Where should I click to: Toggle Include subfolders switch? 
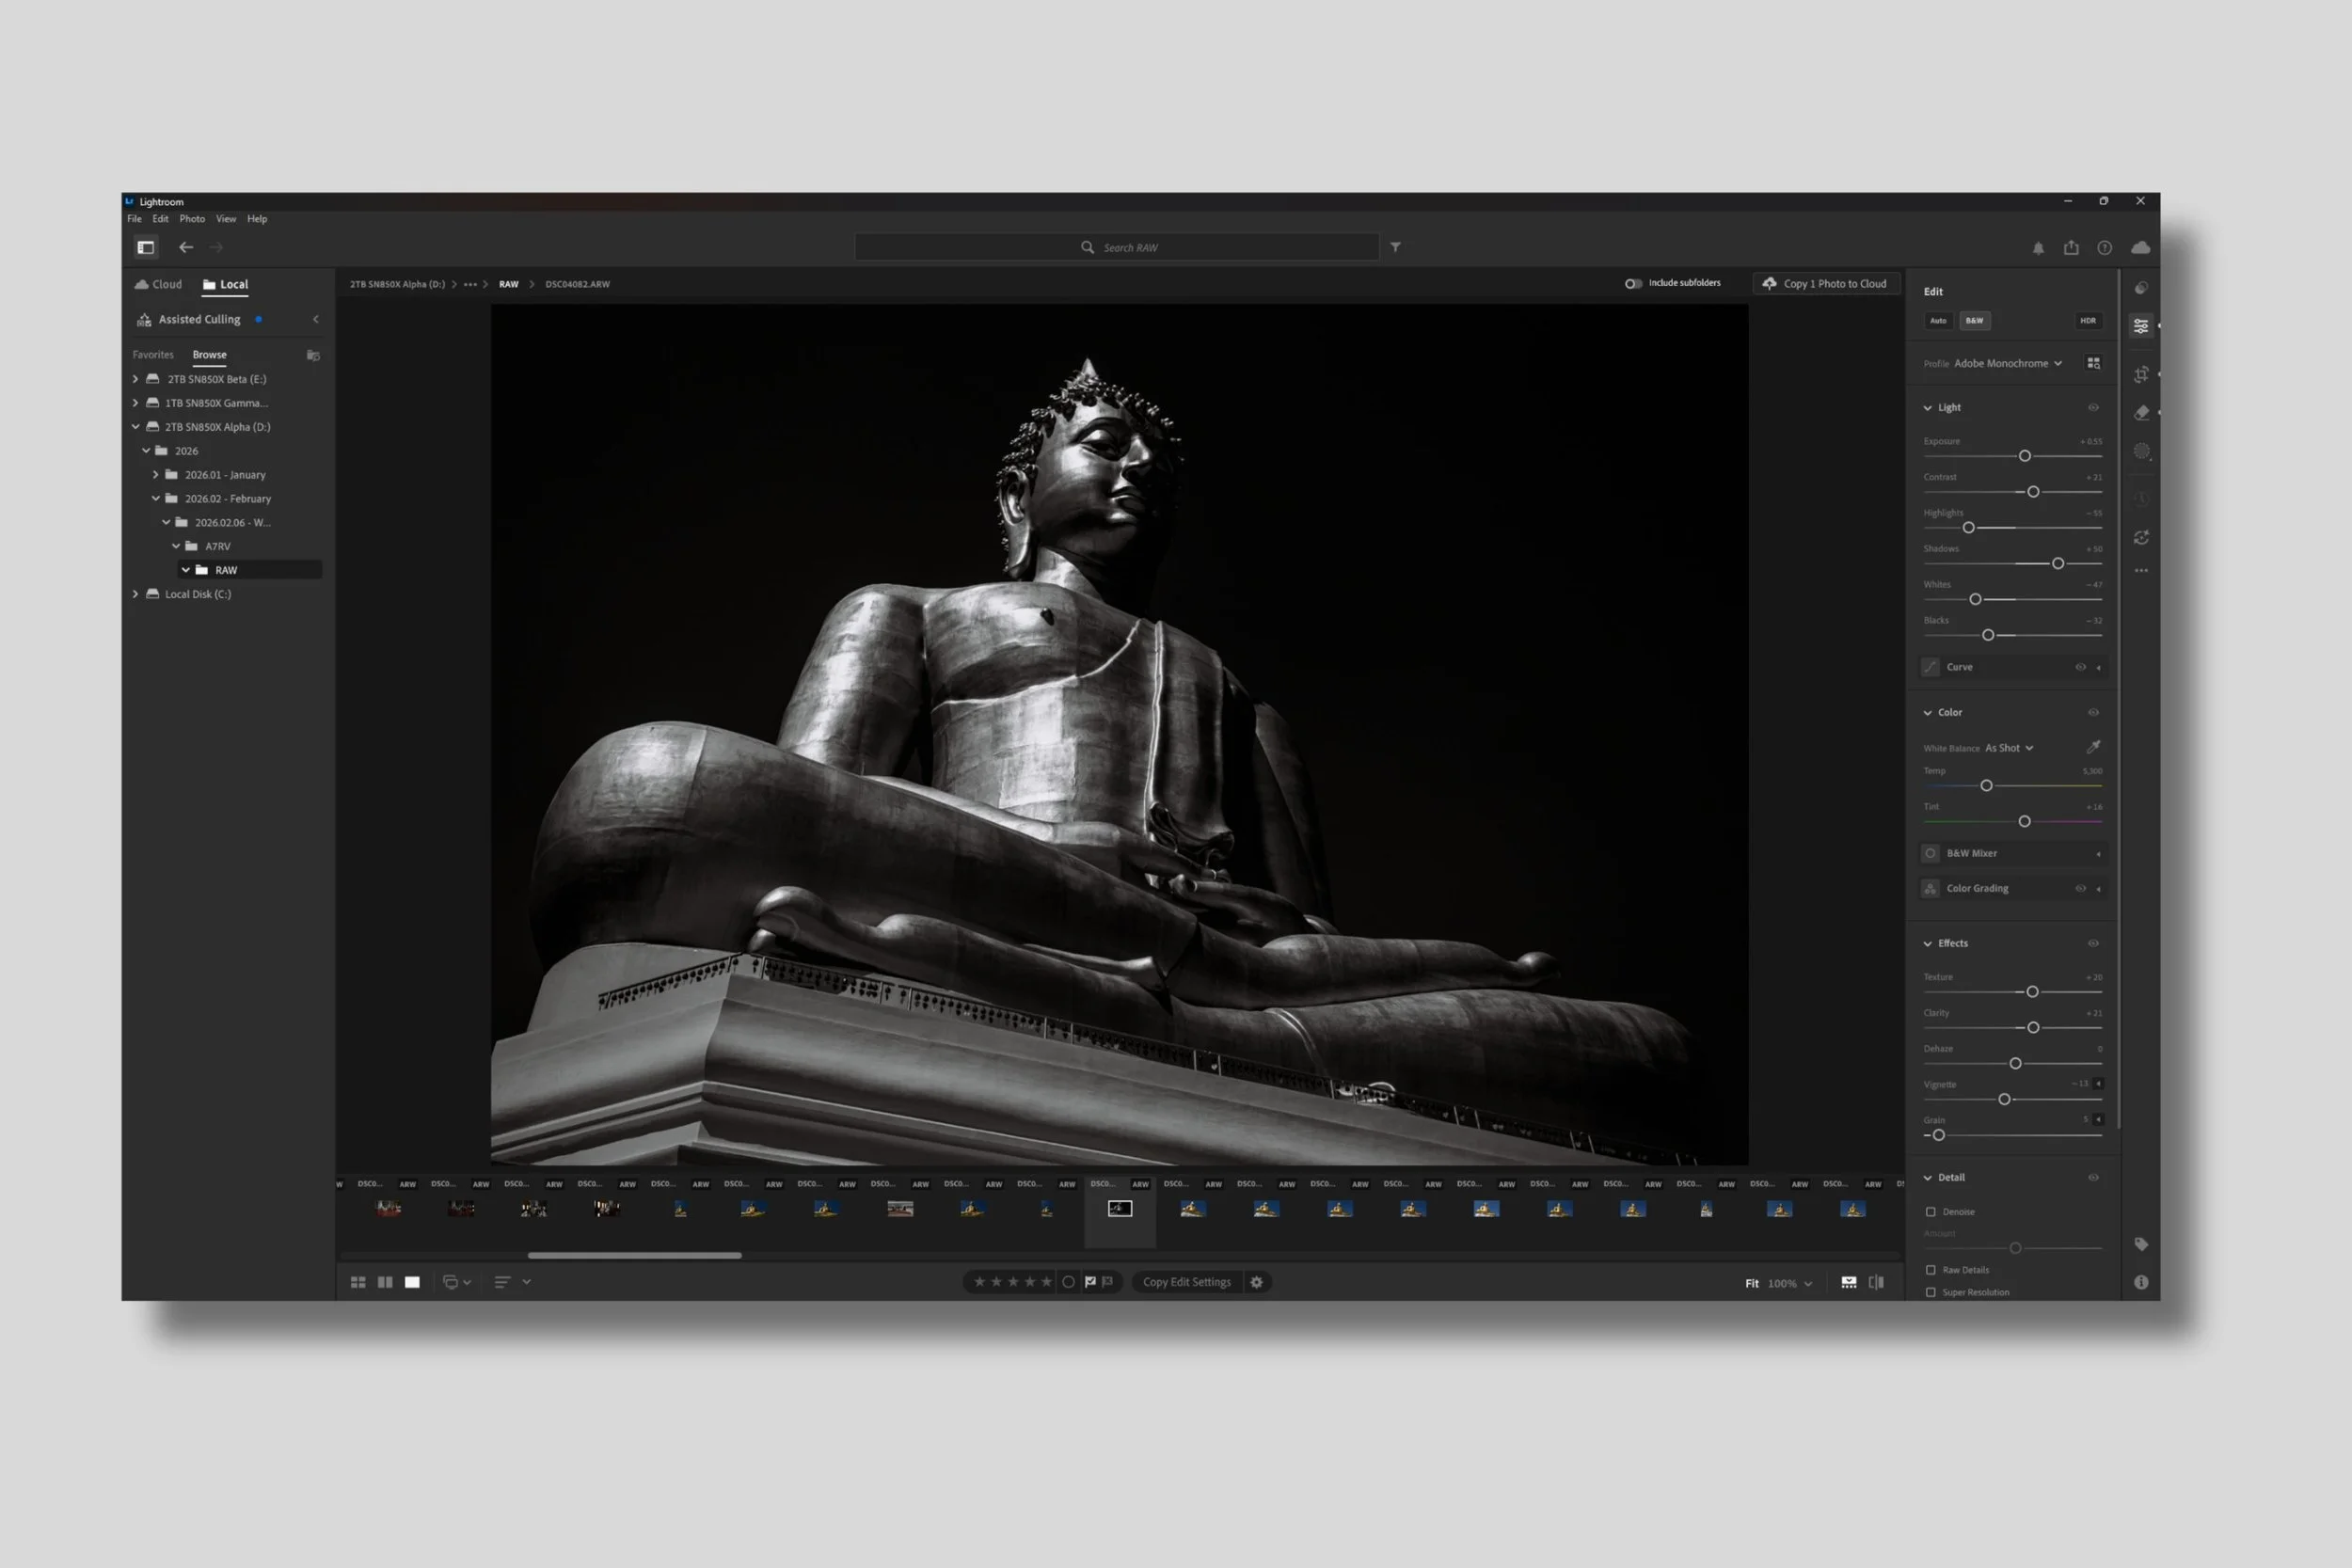[1633, 283]
